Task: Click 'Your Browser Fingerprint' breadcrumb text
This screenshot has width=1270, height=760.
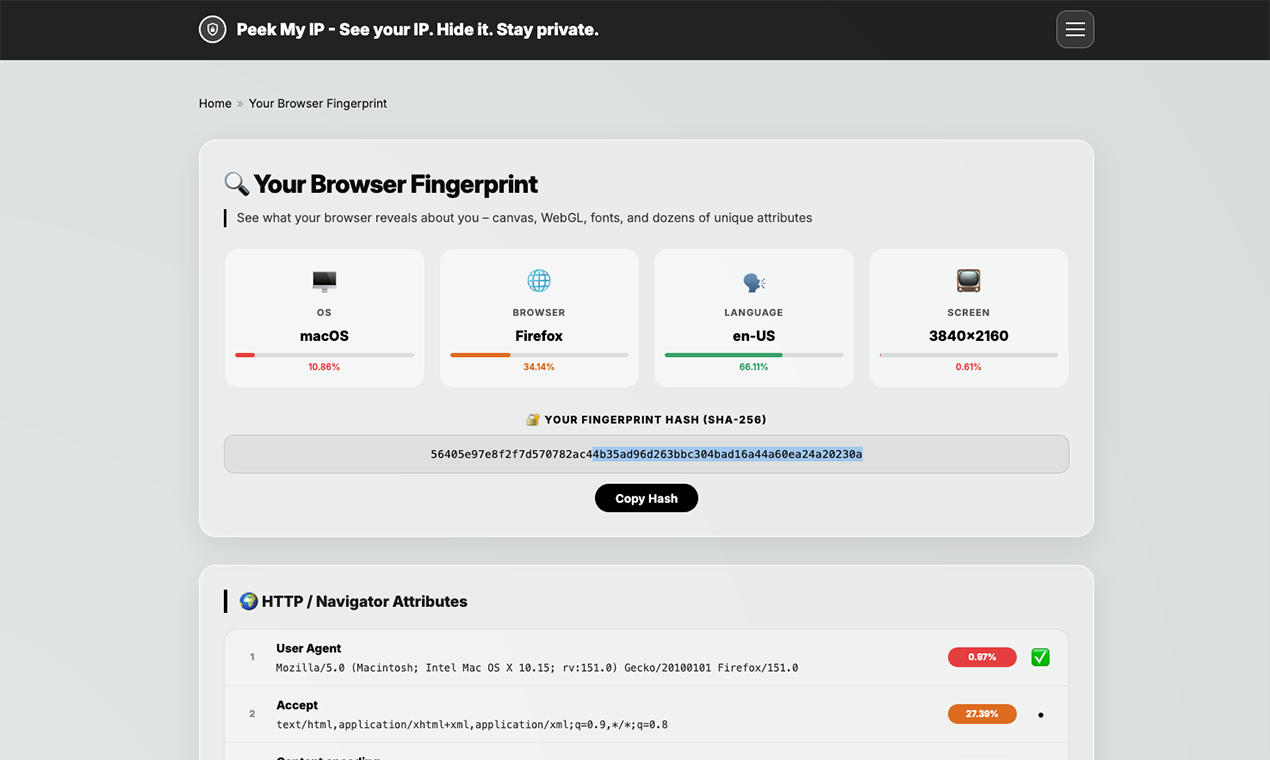Action: (x=318, y=104)
